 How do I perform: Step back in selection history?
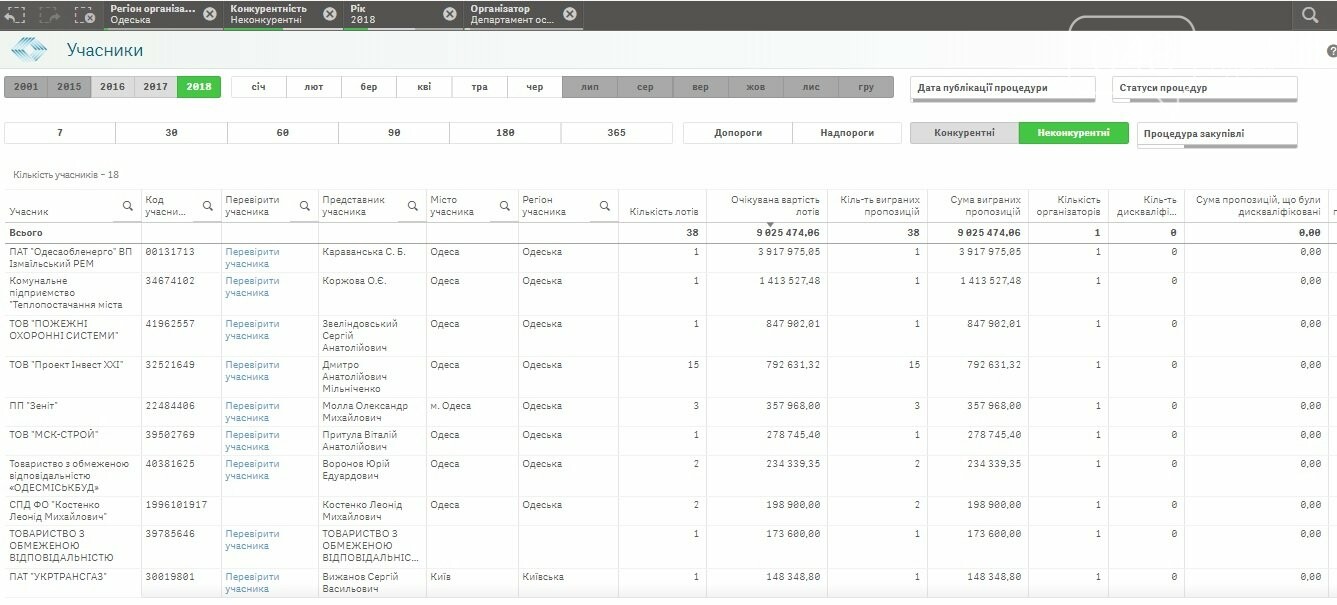coord(15,14)
